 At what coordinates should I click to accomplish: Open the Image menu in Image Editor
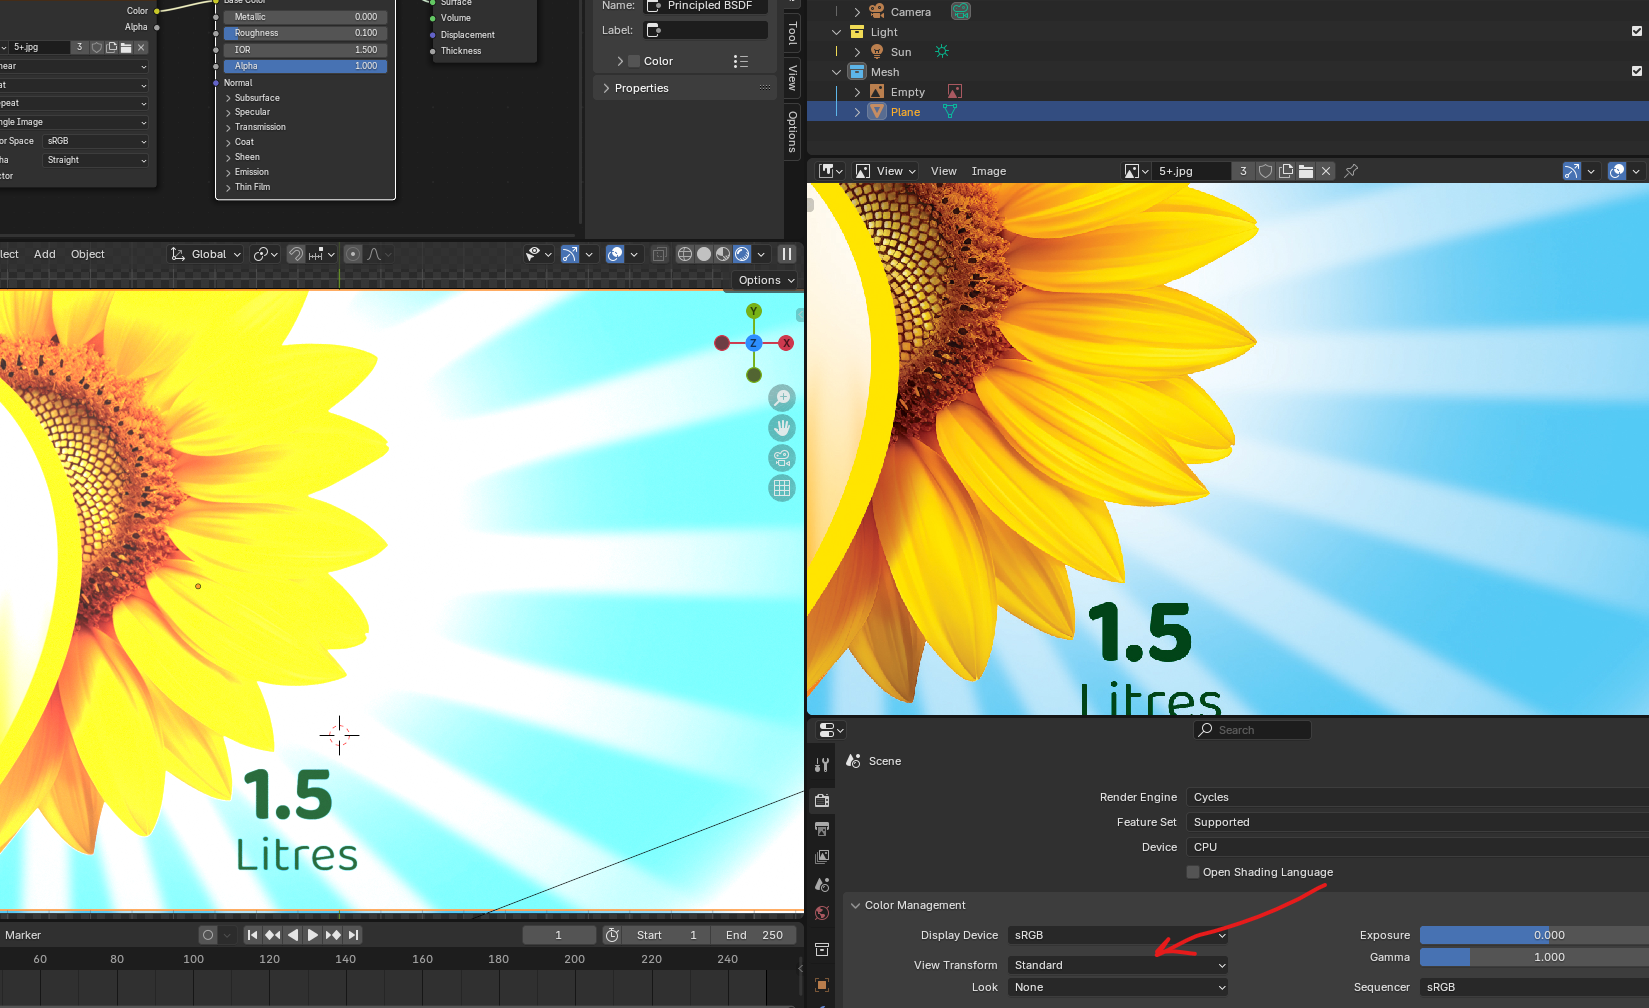(x=989, y=171)
